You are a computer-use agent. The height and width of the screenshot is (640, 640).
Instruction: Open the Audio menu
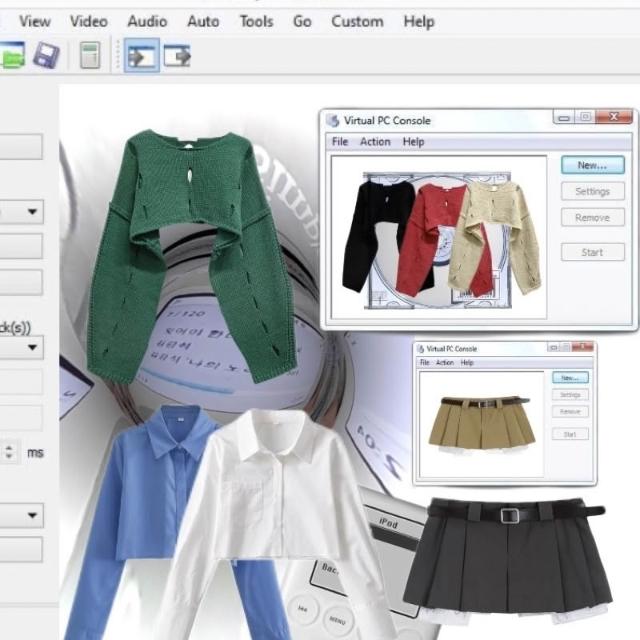[147, 21]
